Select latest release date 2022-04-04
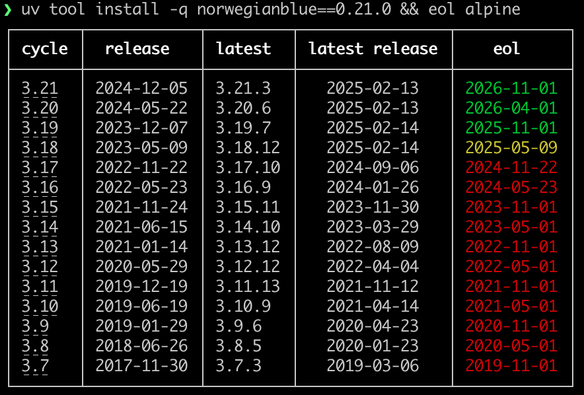The height and width of the screenshot is (395, 584). pyautogui.click(x=373, y=267)
